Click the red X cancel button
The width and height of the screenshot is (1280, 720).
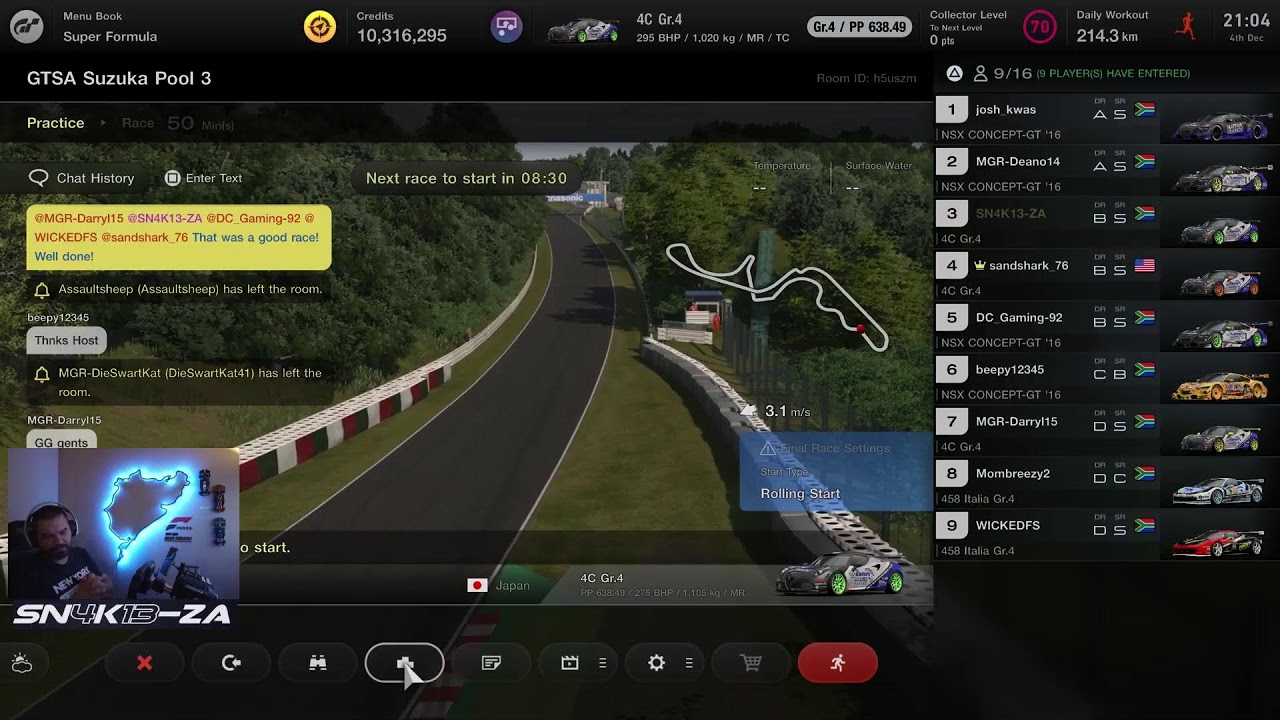click(x=145, y=663)
